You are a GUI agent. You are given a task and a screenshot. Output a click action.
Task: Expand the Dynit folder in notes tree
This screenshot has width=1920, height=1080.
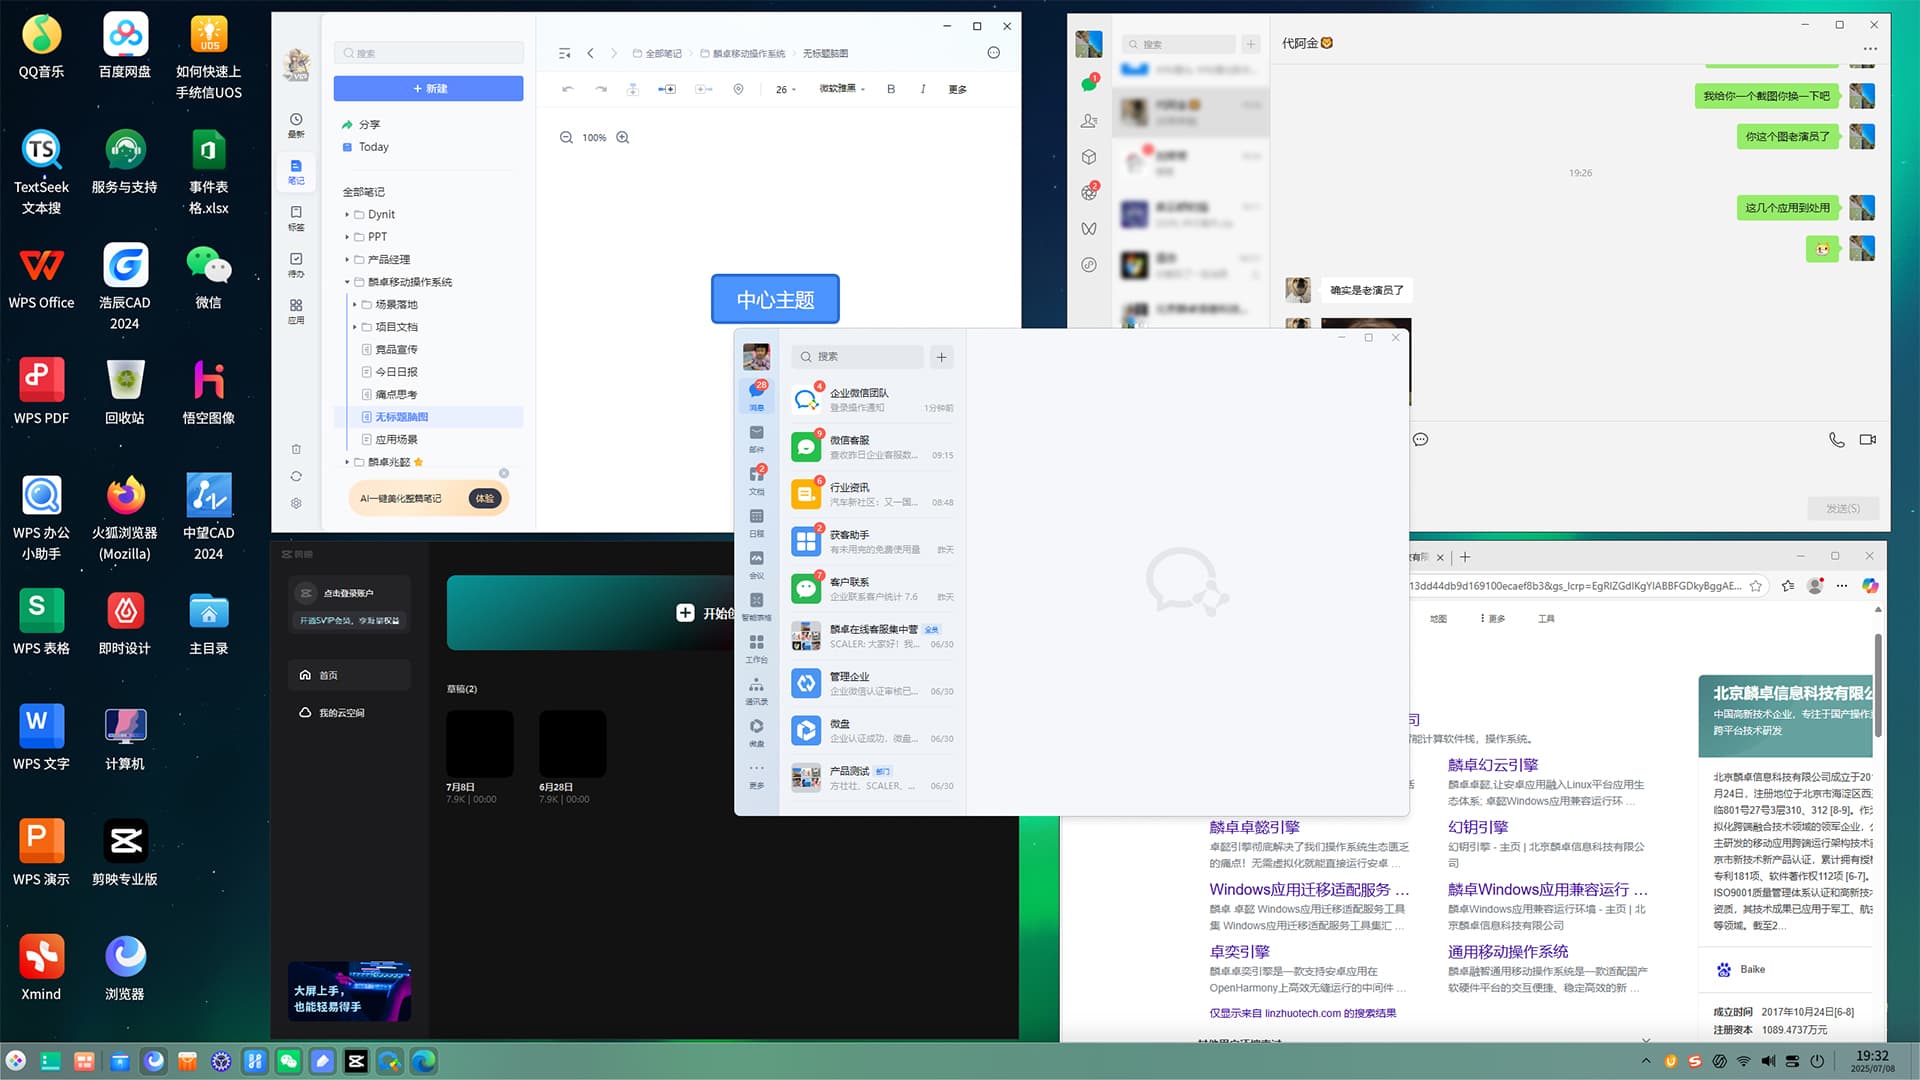[347, 214]
